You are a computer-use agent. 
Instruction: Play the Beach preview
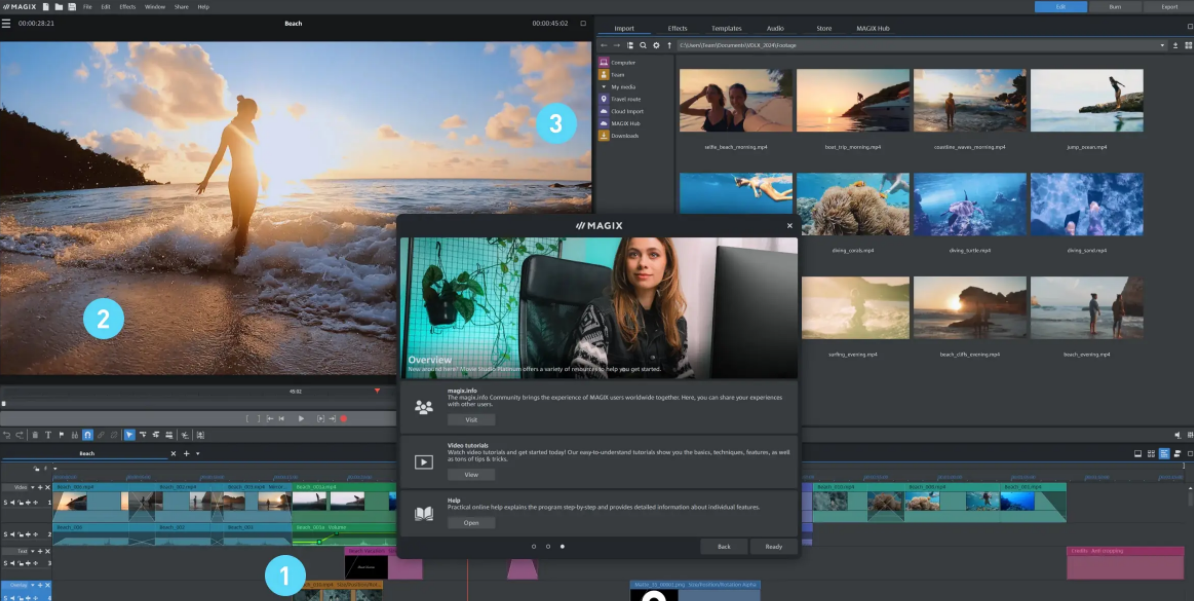[x=301, y=418]
